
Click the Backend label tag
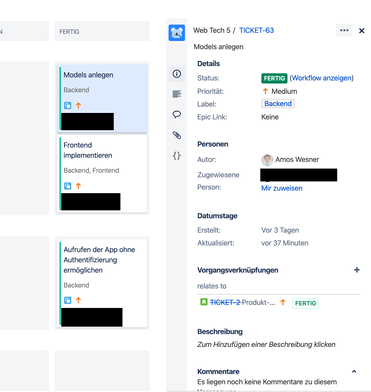tap(278, 104)
